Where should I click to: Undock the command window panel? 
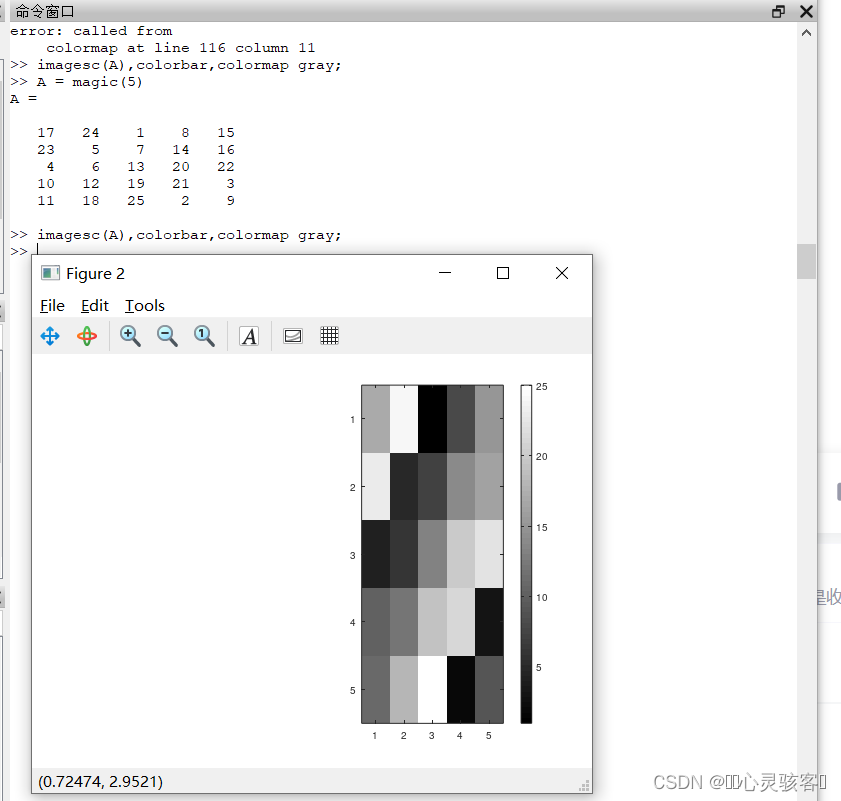coord(778,11)
